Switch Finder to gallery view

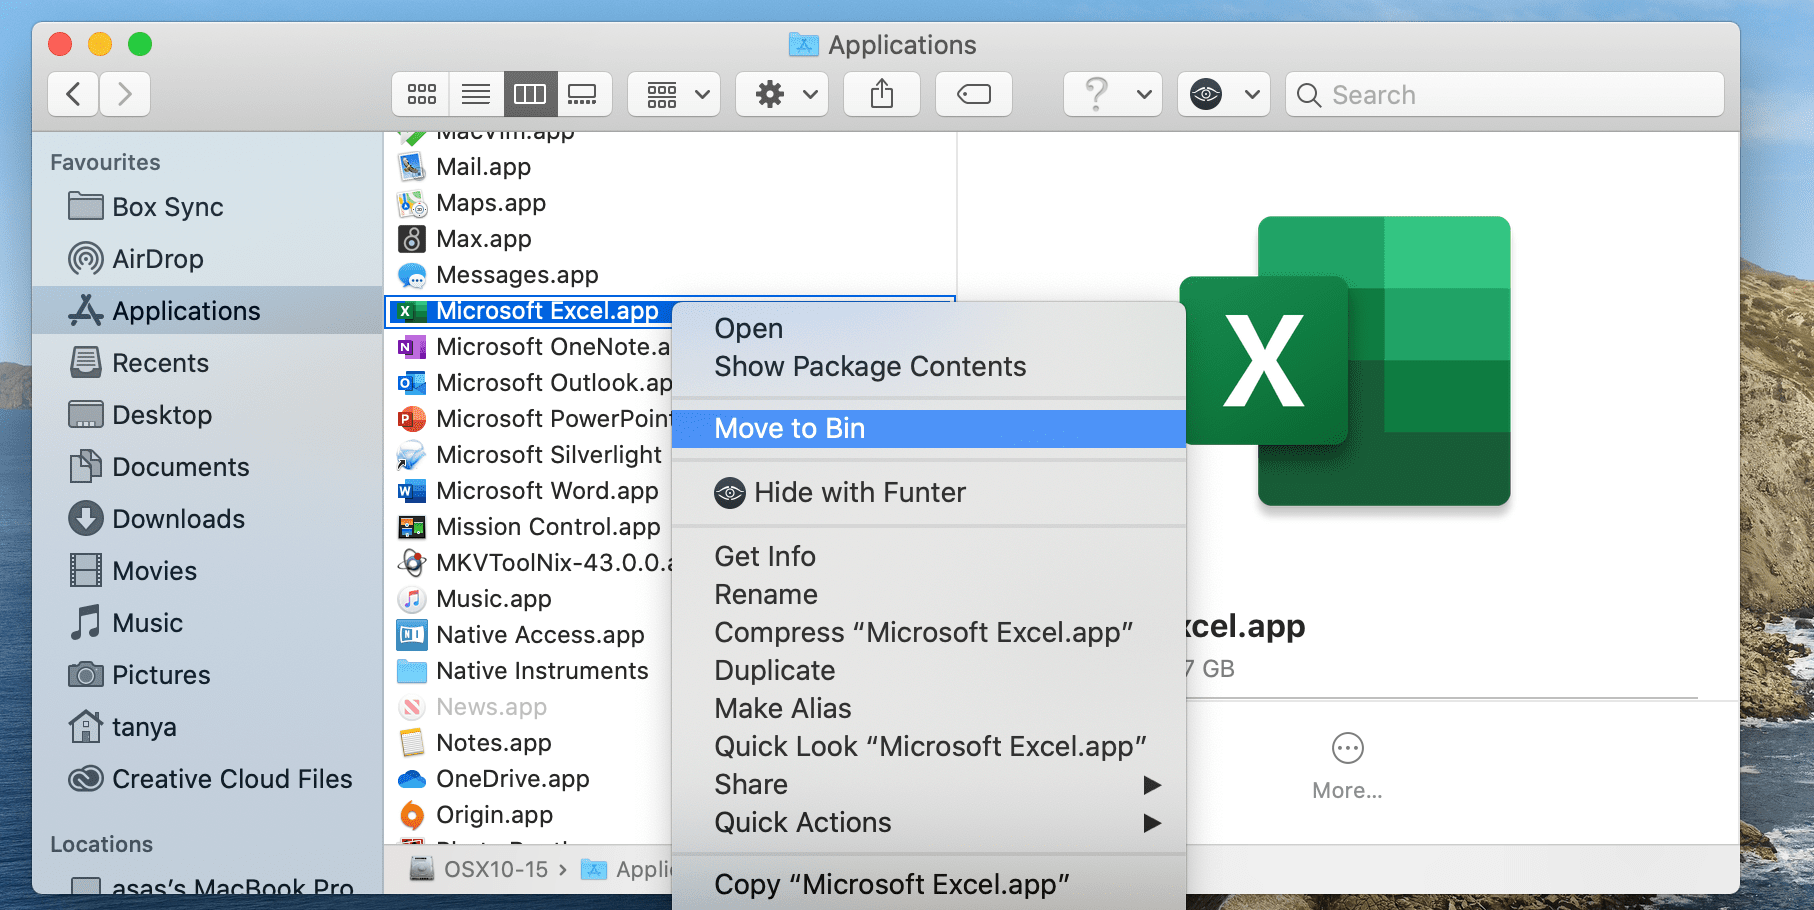584,93
